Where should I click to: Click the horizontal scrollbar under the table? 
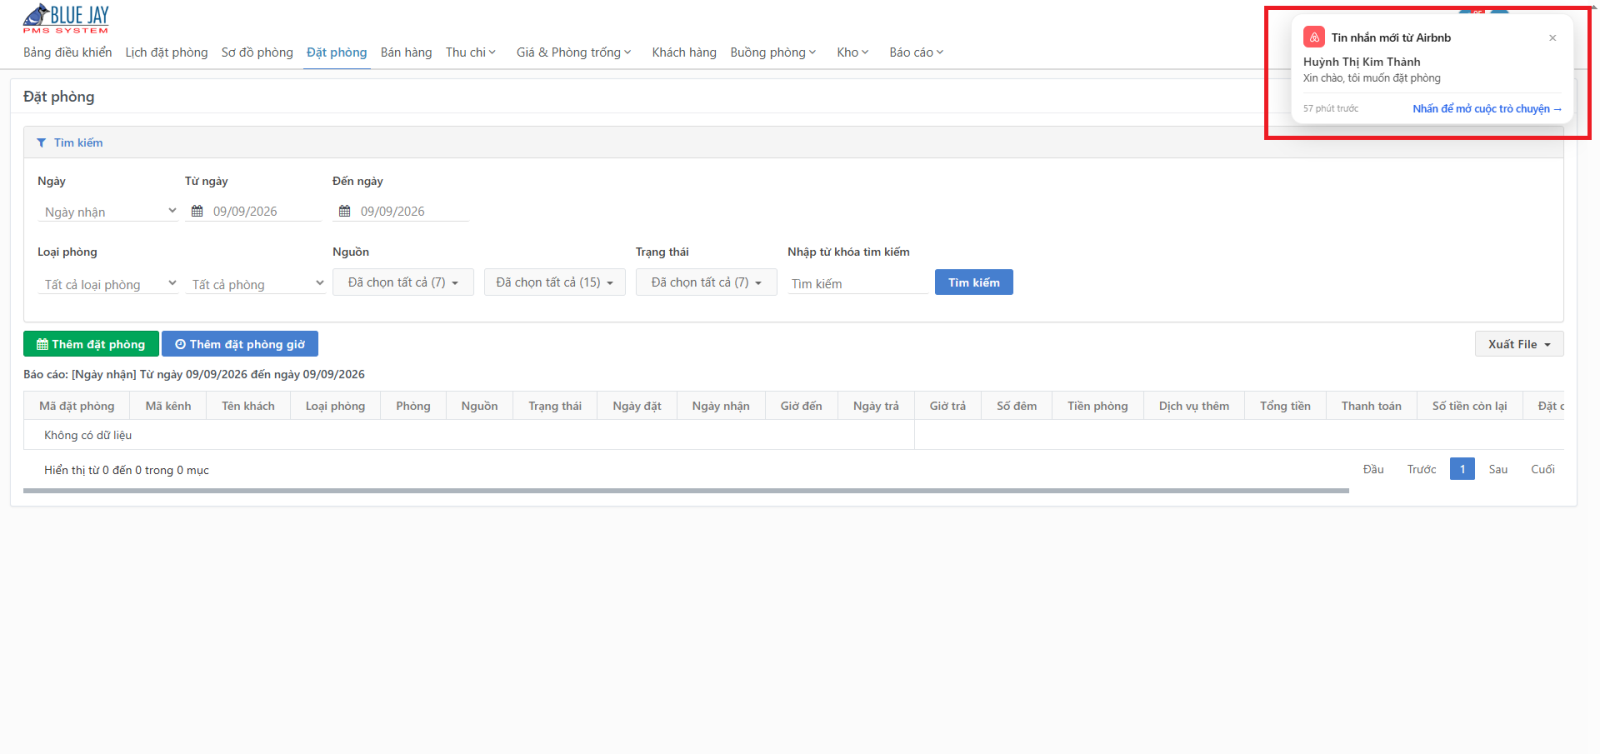click(686, 491)
